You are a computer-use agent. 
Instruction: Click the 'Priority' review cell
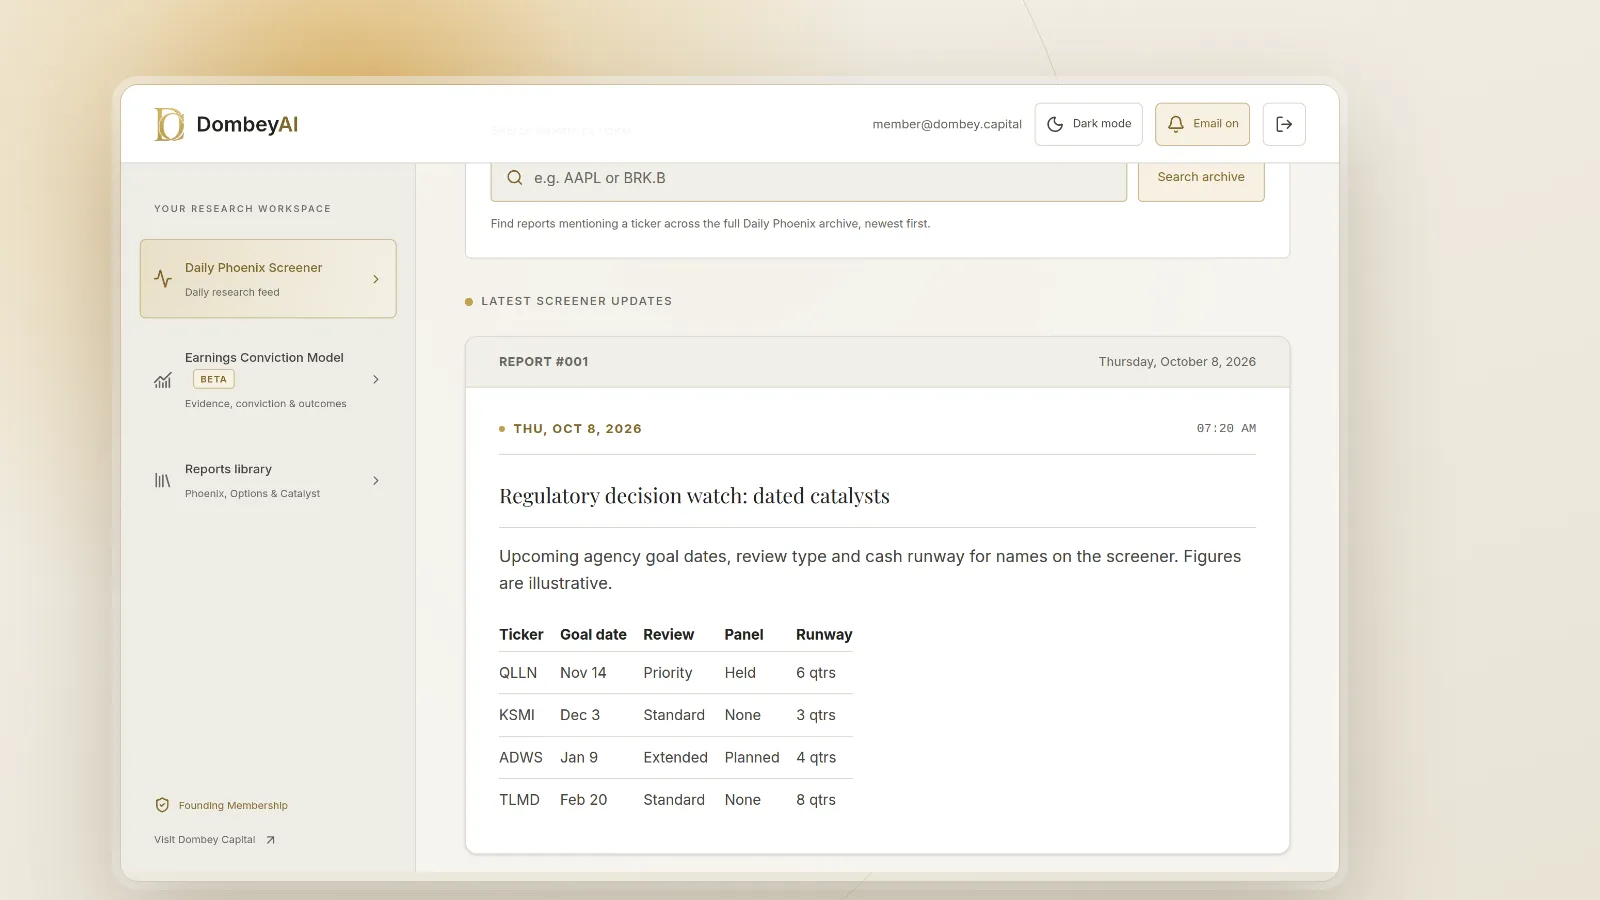pos(668,673)
